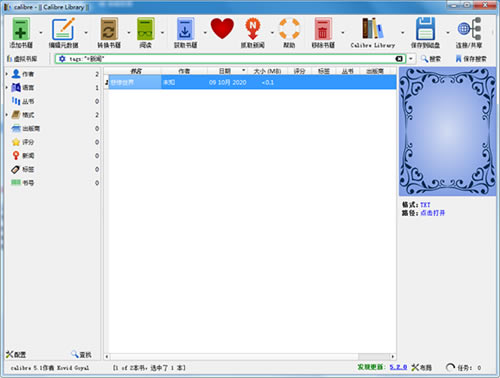Click the Search (搜索) button
This screenshot has width=500, height=378.
tap(431, 59)
